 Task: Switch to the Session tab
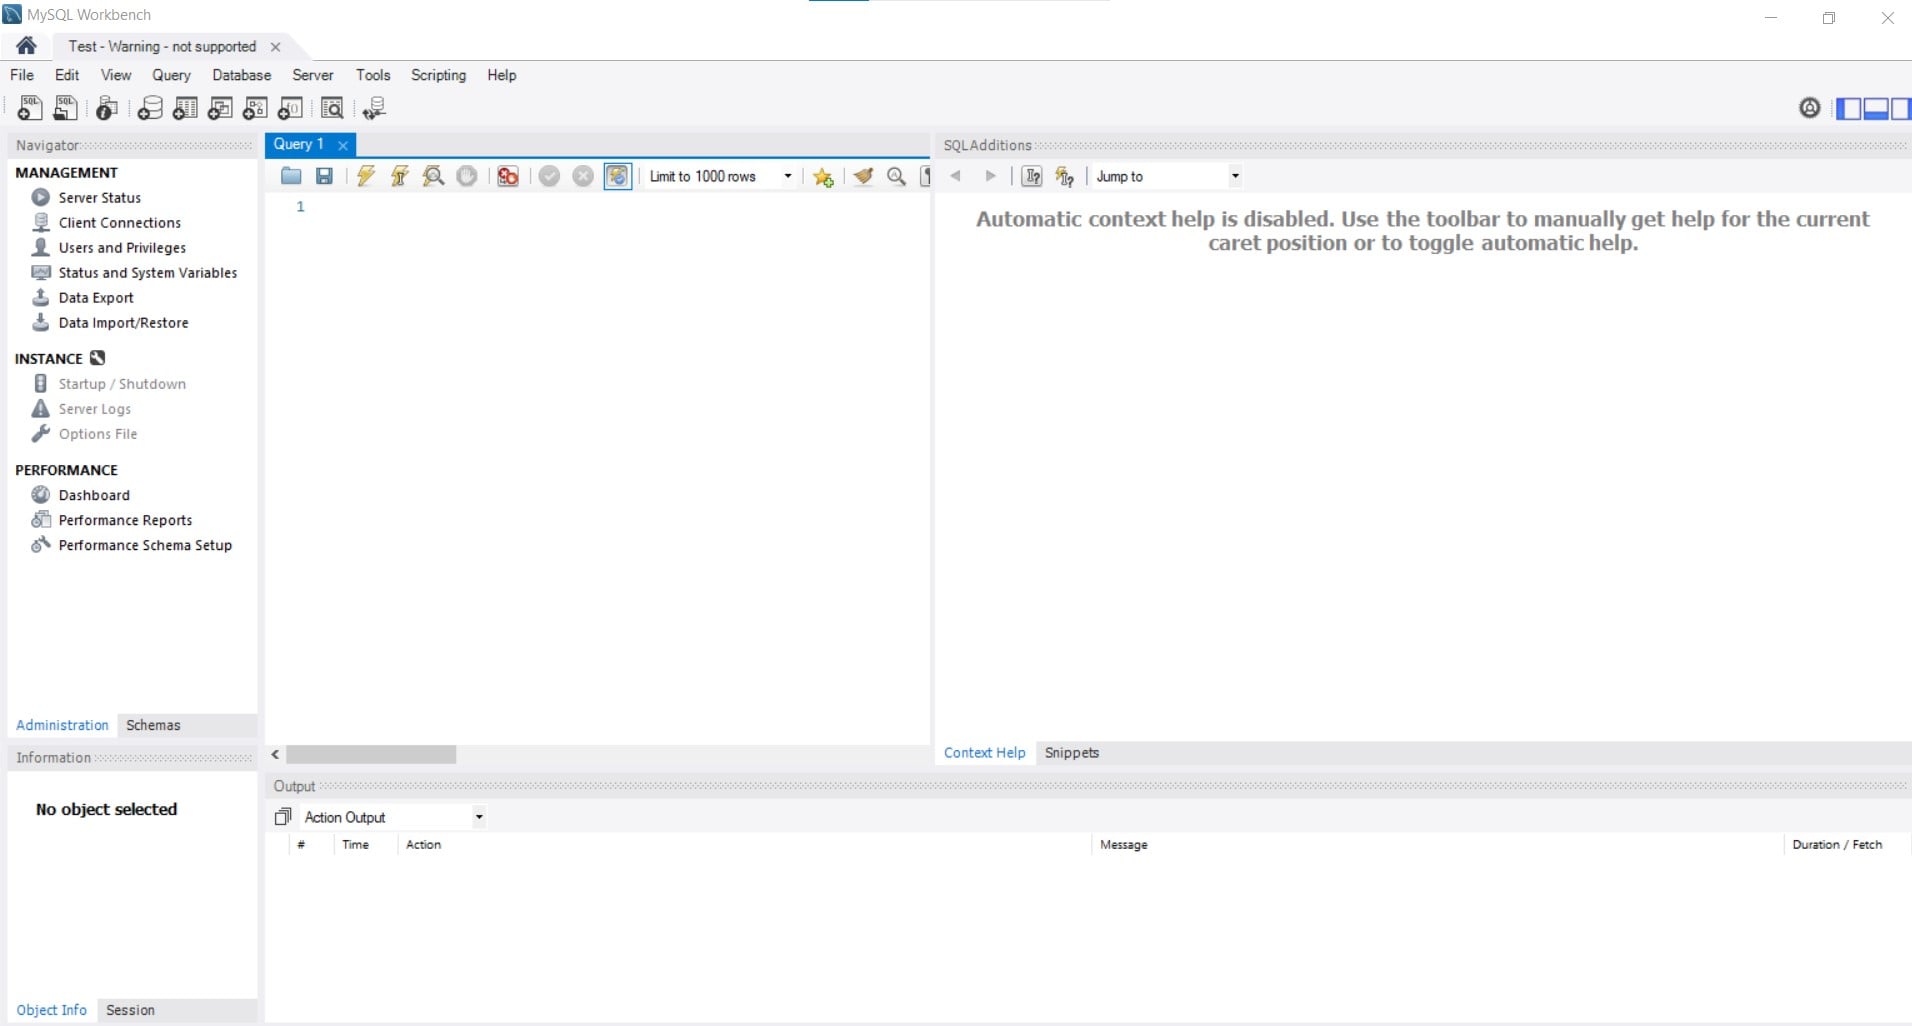coord(130,1010)
